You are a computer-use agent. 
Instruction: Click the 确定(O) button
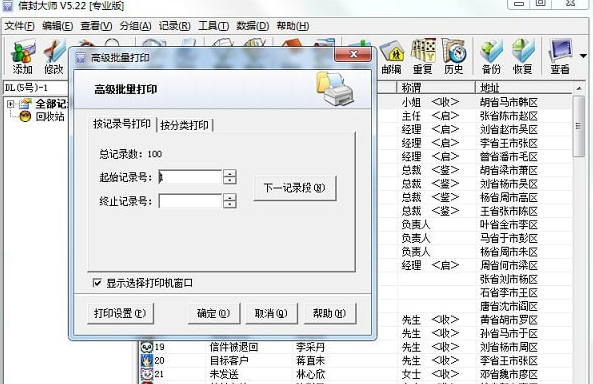tap(214, 313)
